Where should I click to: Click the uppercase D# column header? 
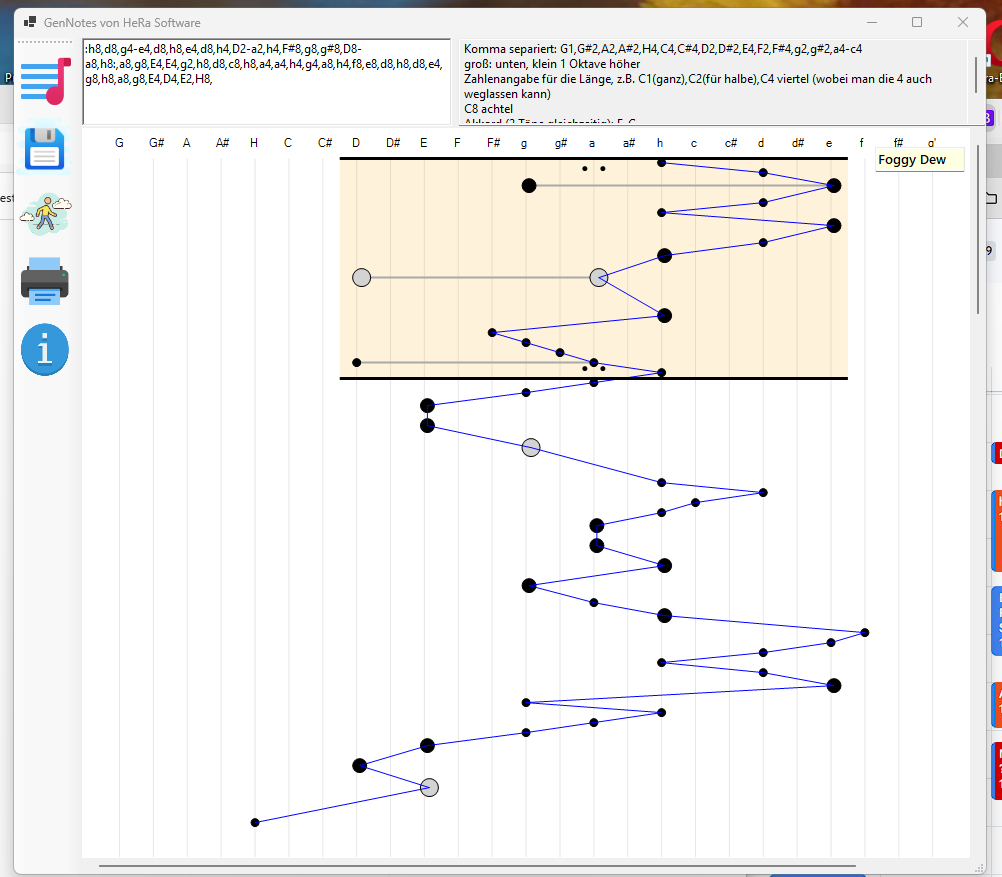pyautogui.click(x=393, y=143)
